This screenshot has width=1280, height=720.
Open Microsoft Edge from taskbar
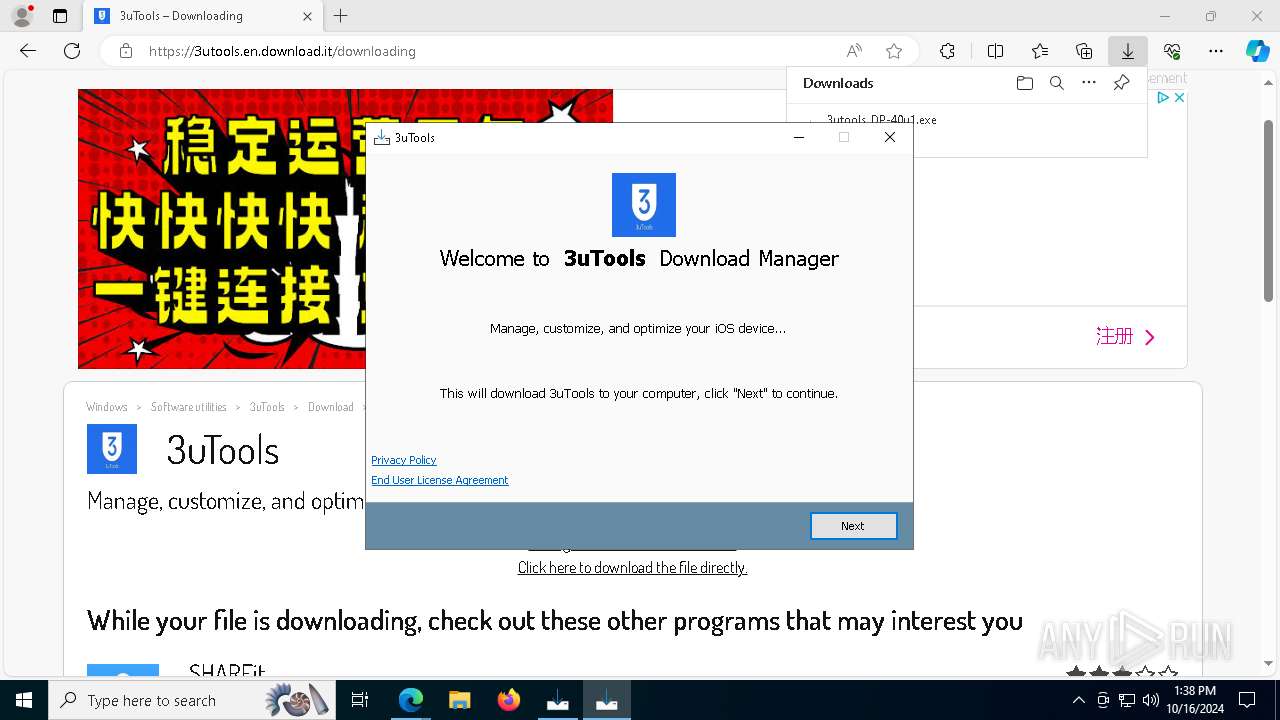point(411,700)
